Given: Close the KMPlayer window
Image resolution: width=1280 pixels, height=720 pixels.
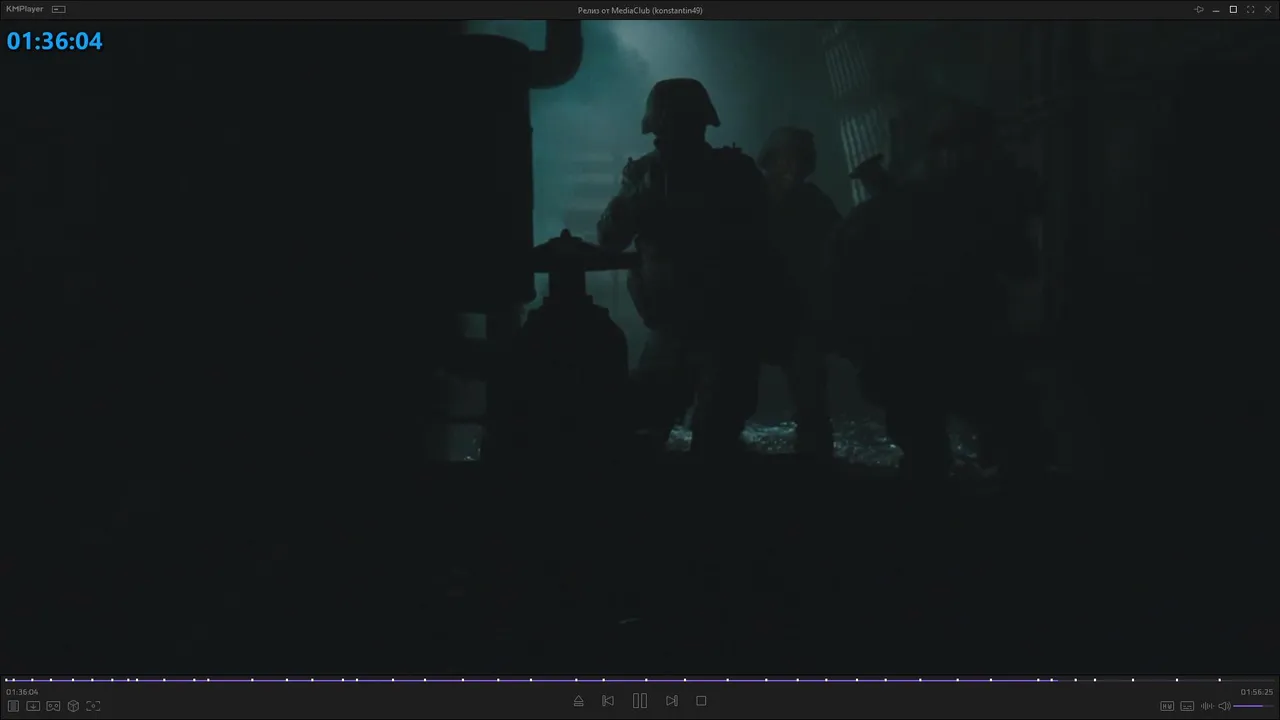Looking at the screenshot, I should pos(1267,9).
